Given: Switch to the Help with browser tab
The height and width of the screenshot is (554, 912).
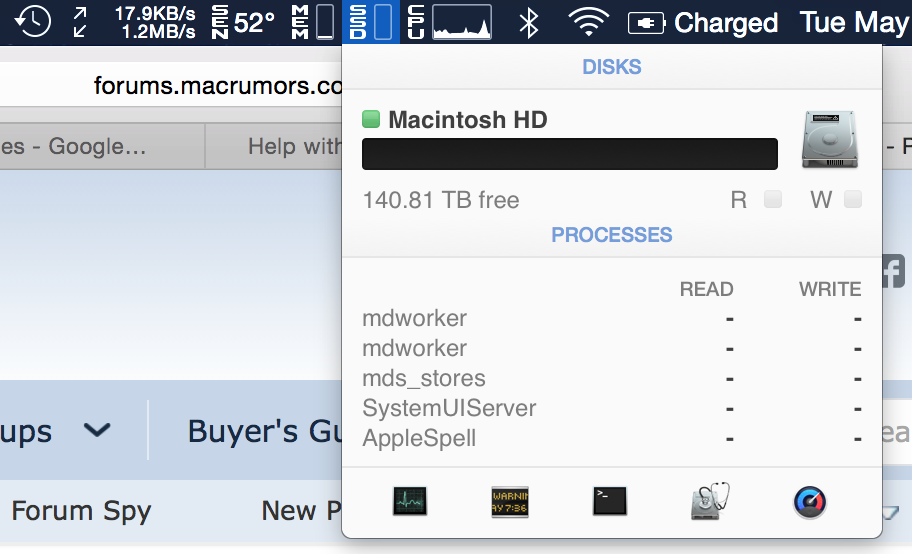Looking at the screenshot, I should (x=274, y=146).
